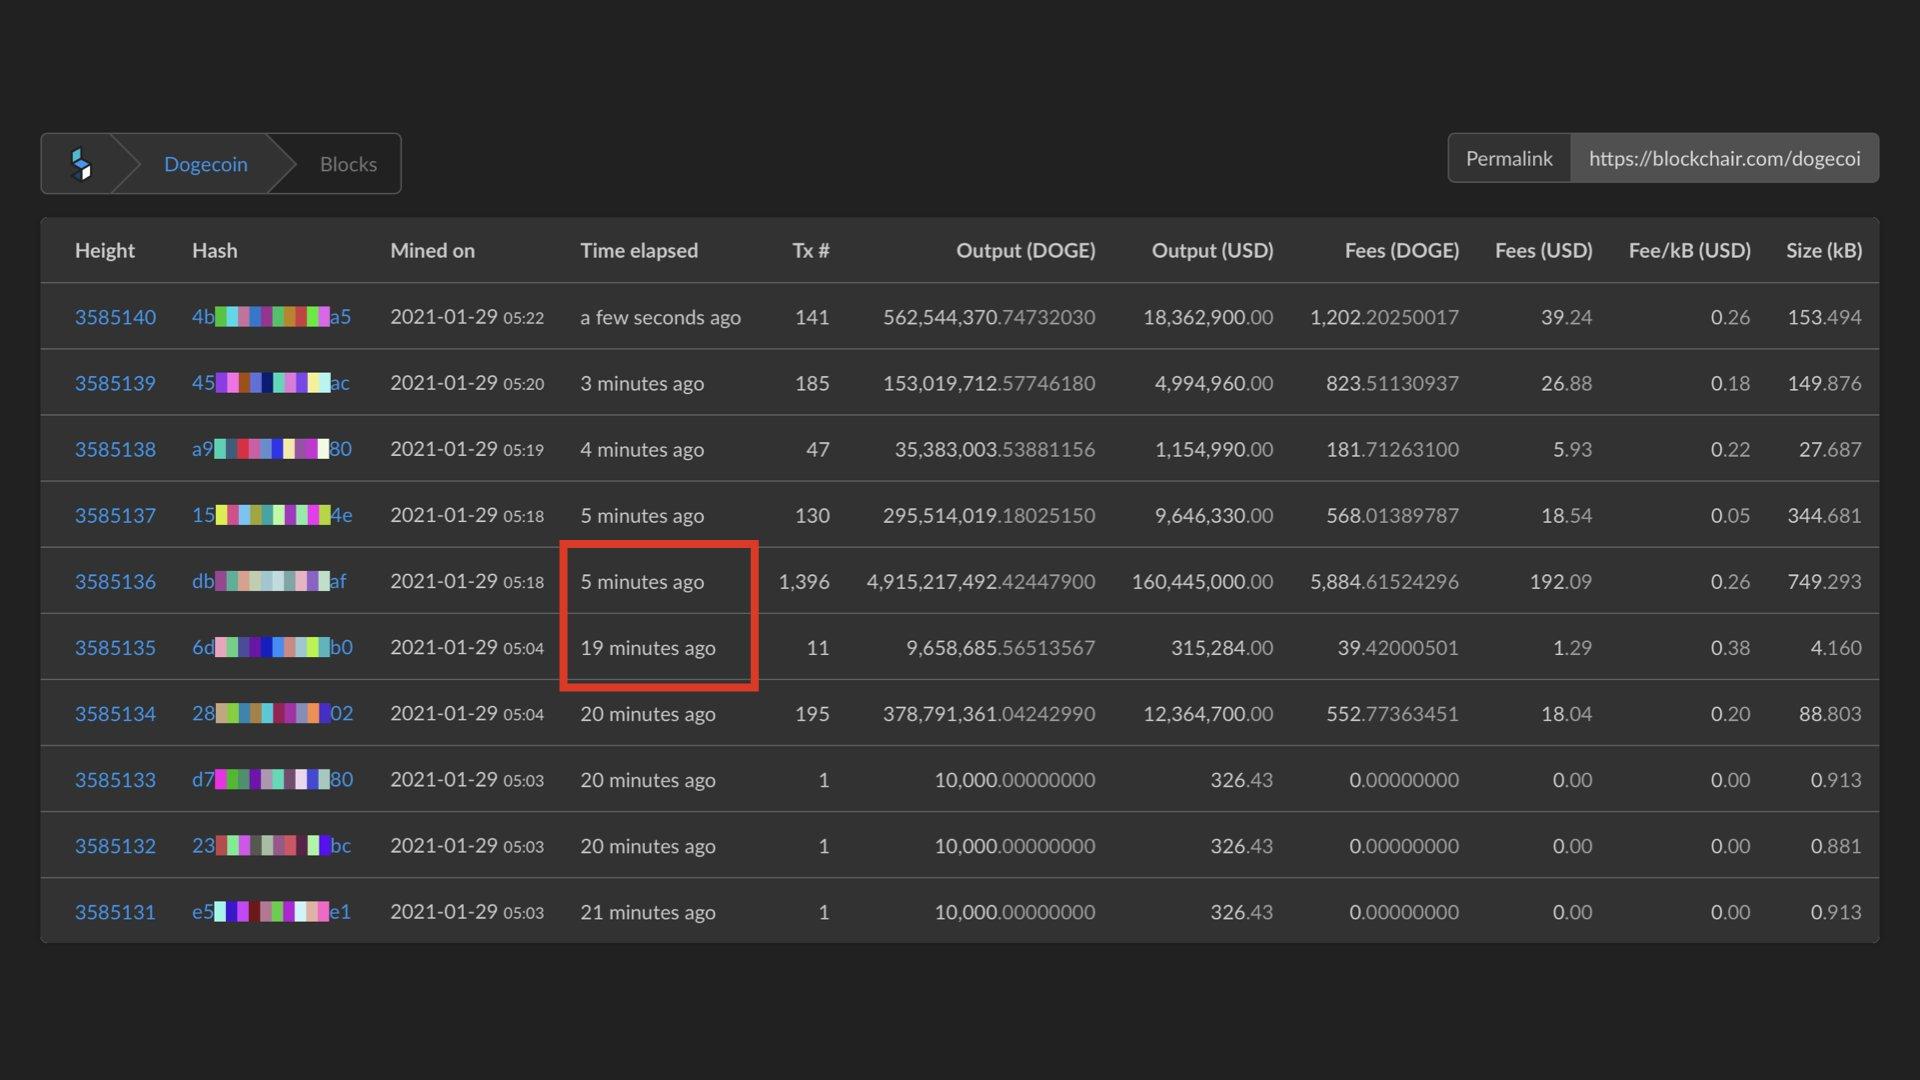The height and width of the screenshot is (1080, 1920).
Task: Sort by Time elapsed column header
Action: (638, 251)
